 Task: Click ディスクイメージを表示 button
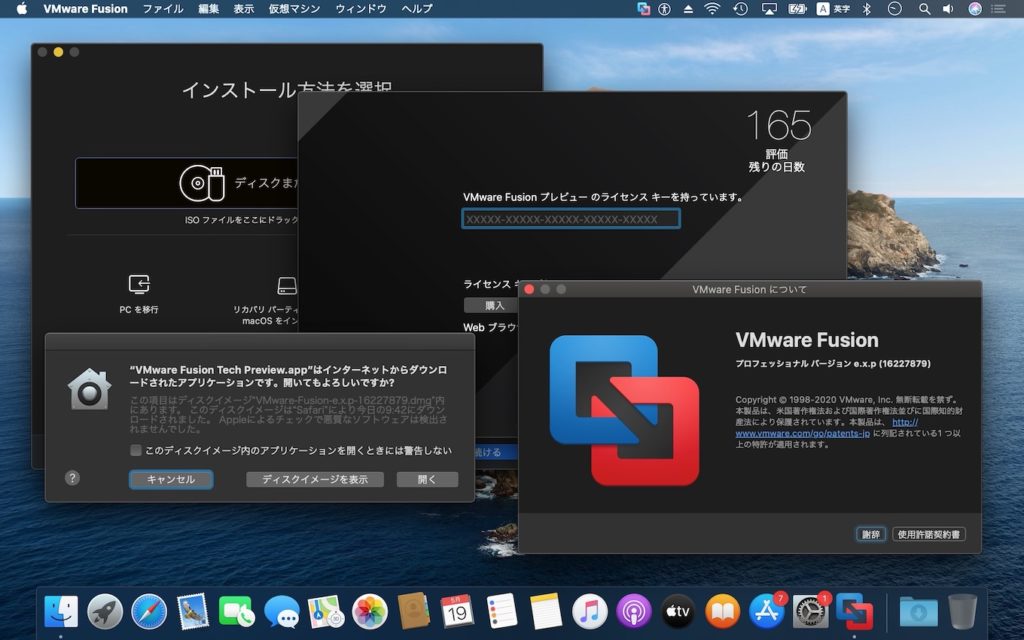click(315, 480)
